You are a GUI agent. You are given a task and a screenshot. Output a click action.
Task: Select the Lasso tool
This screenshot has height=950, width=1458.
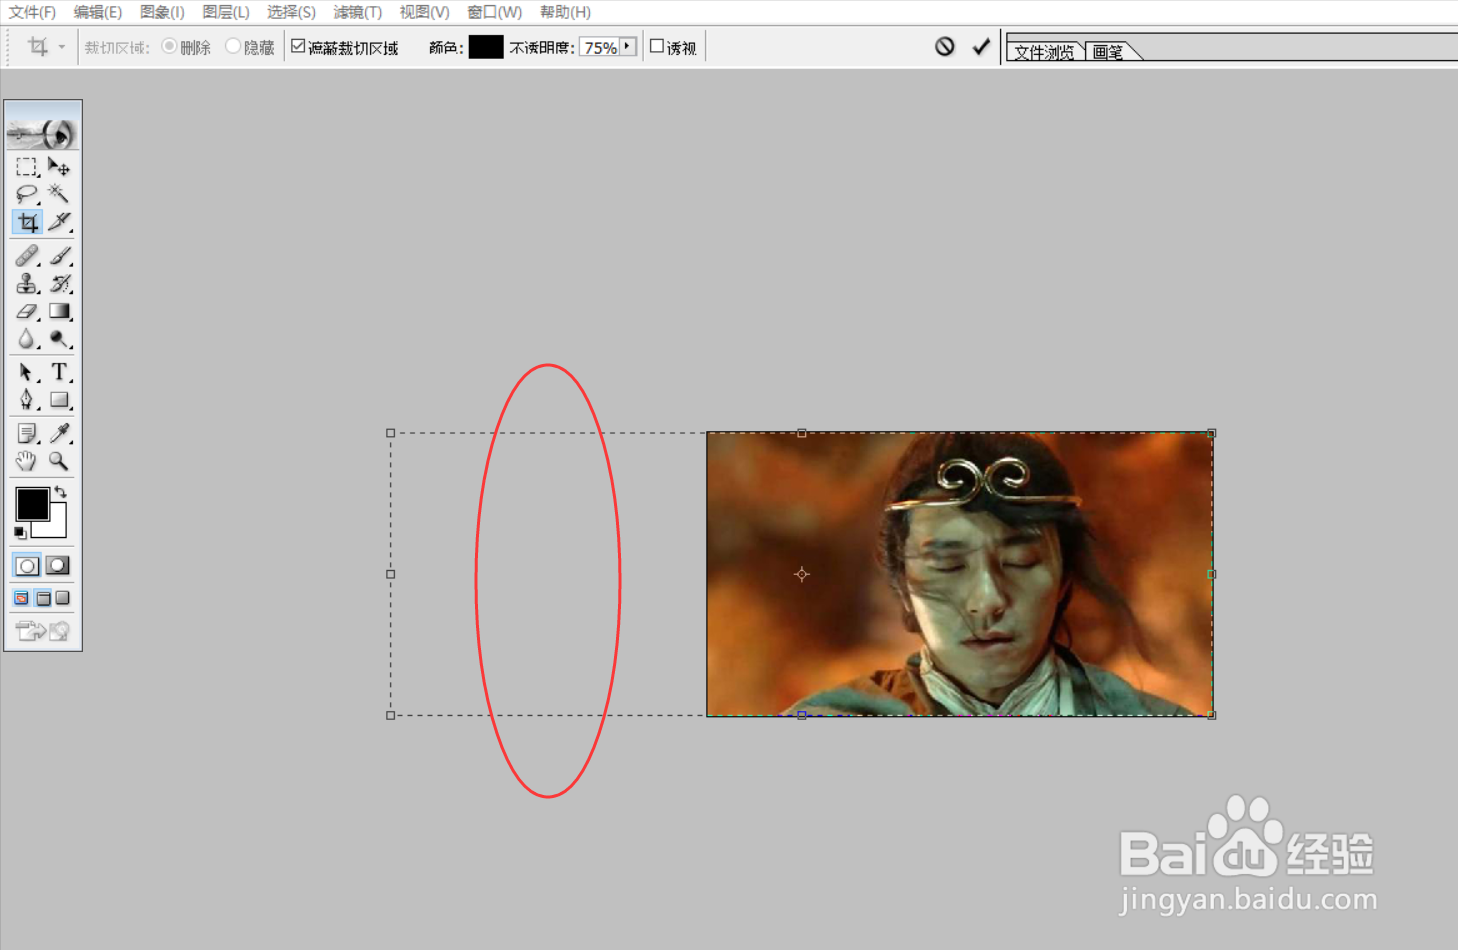(x=27, y=194)
